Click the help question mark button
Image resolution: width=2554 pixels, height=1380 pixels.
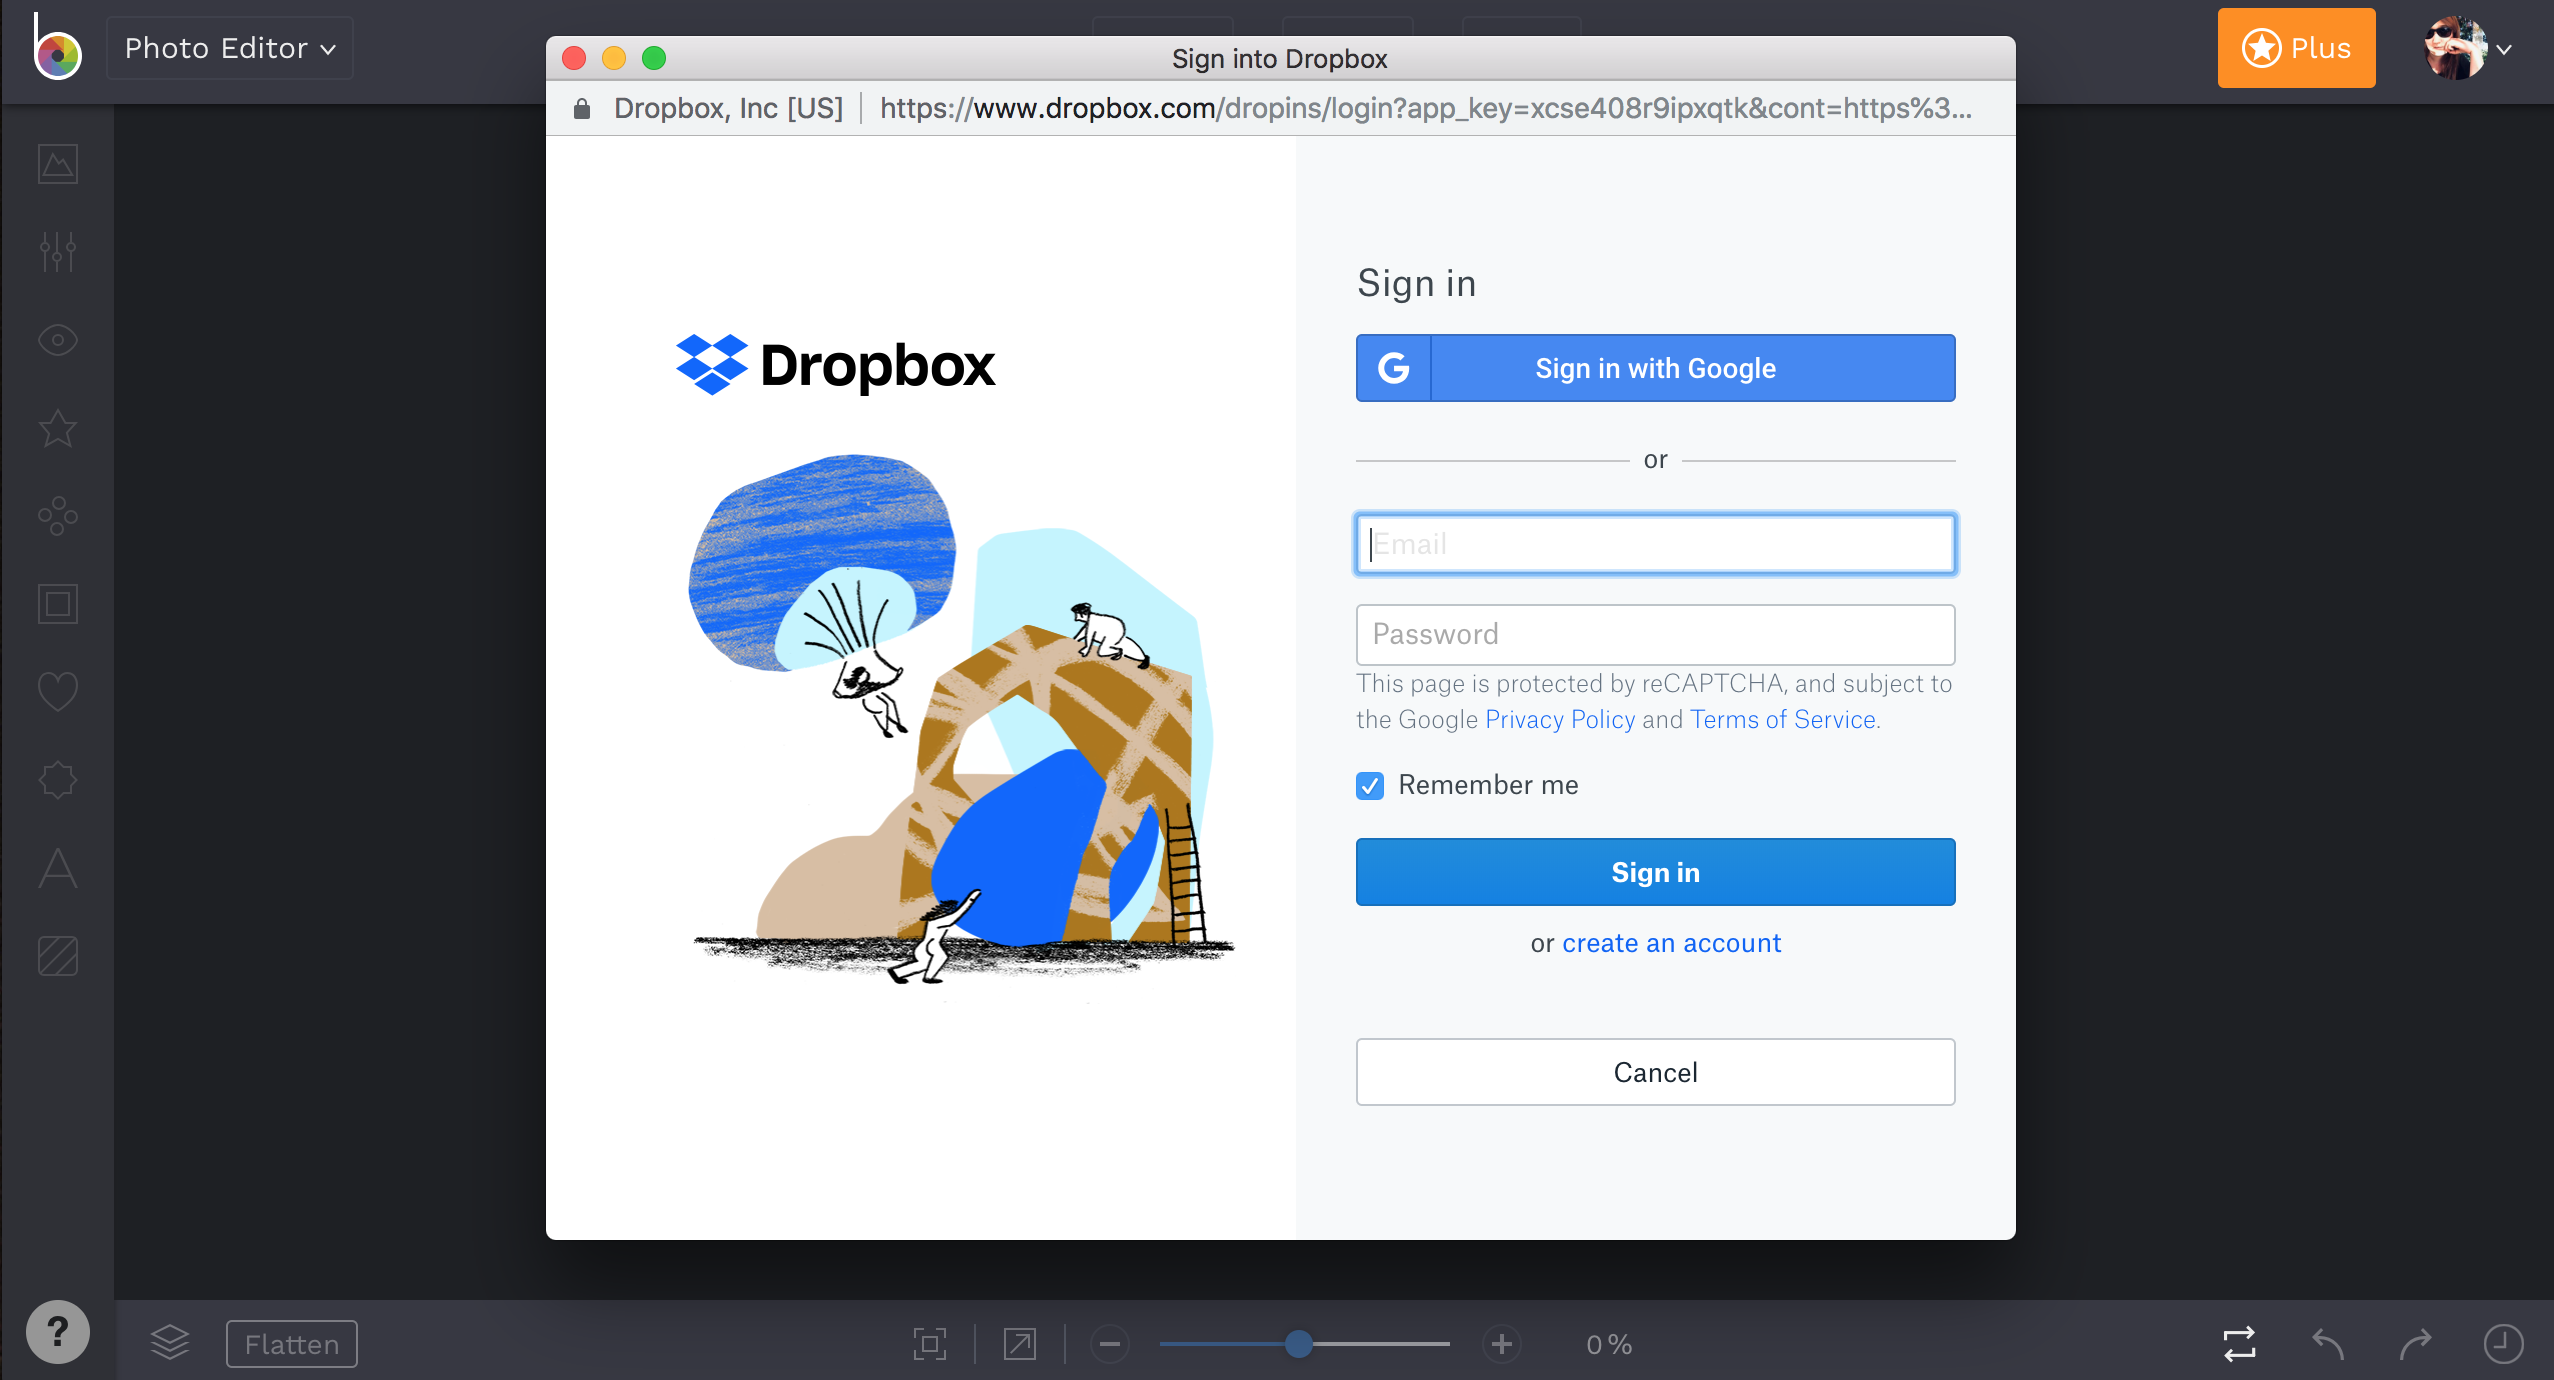pos(58,1332)
